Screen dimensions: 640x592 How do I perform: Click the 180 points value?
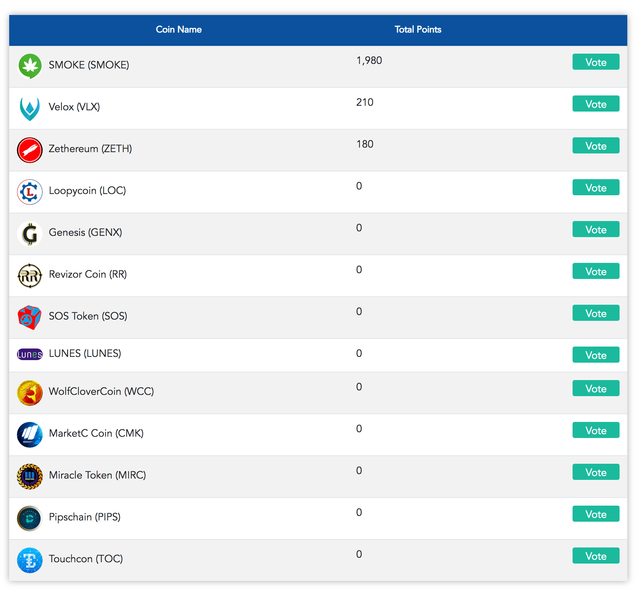coord(364,144)
